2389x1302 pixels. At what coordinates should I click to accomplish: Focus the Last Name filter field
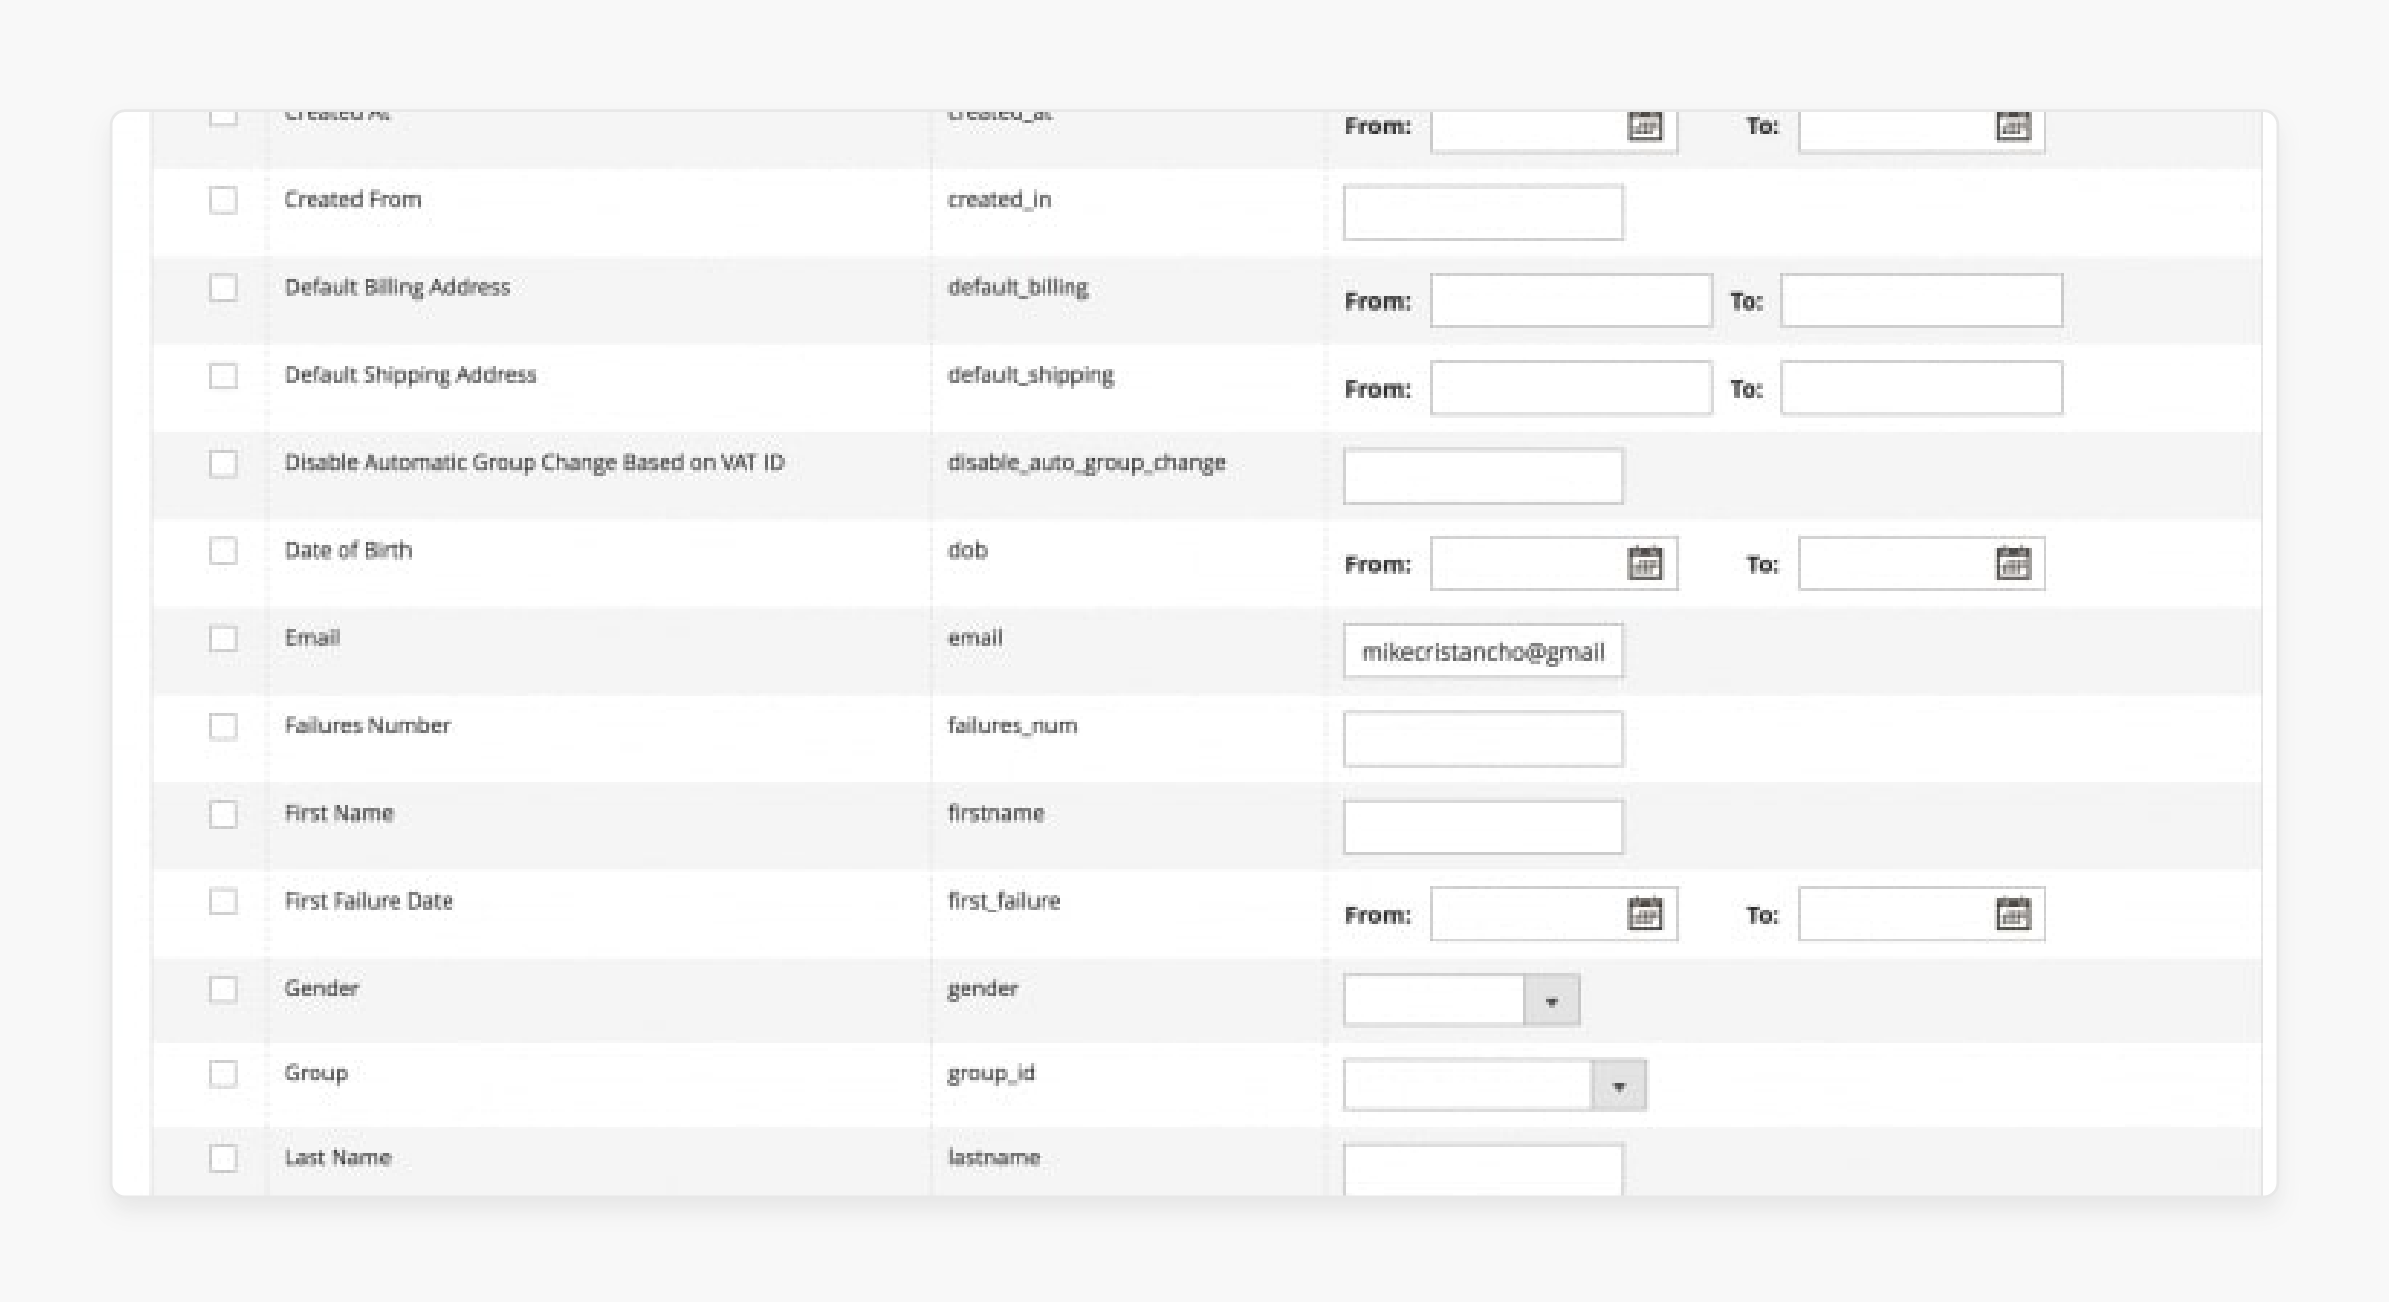click(x=1483, y=1170)
